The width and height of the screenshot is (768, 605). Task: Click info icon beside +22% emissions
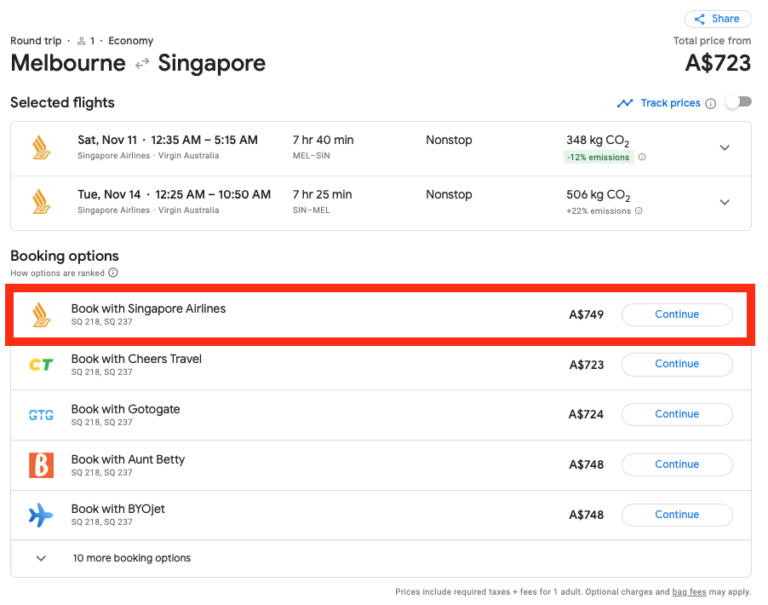pos(639,211)
